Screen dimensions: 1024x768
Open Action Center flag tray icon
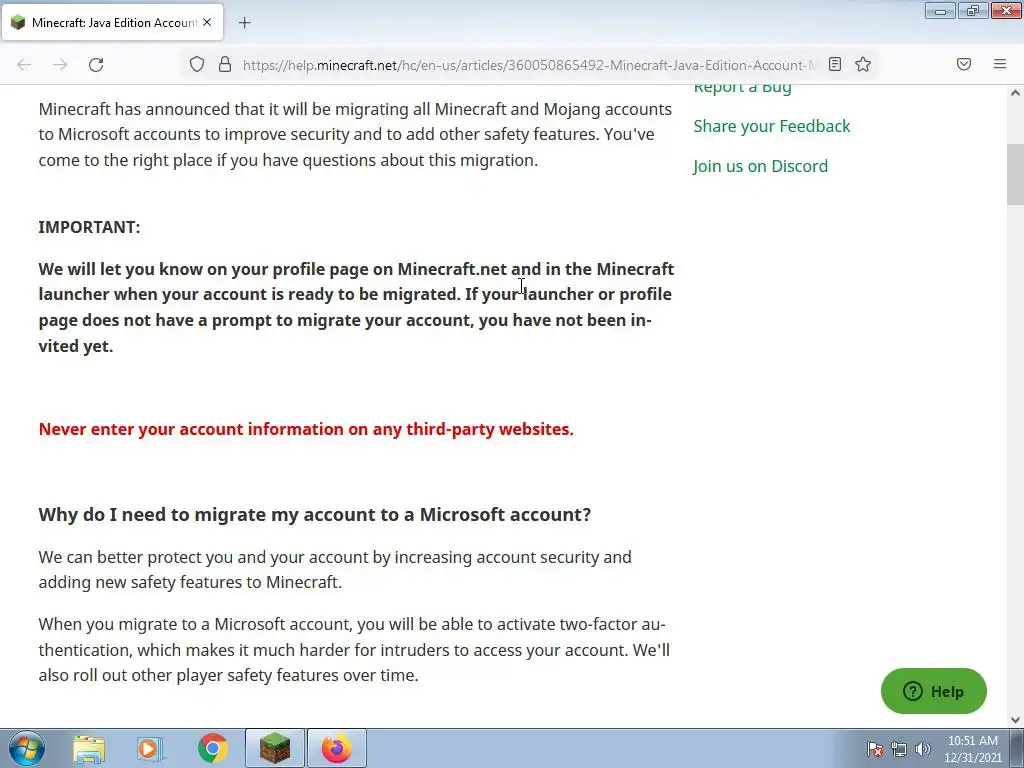(874, 749)
